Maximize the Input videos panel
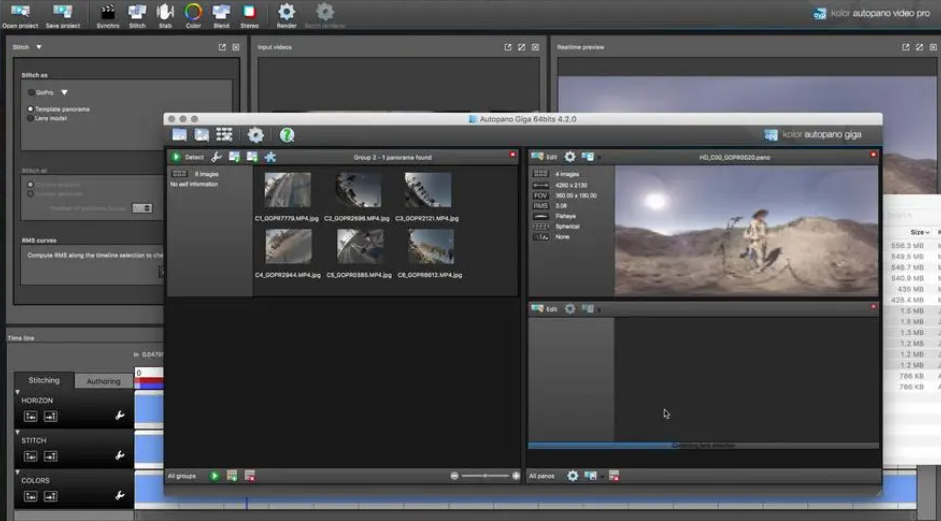941x521 pixels. point(522,47)
